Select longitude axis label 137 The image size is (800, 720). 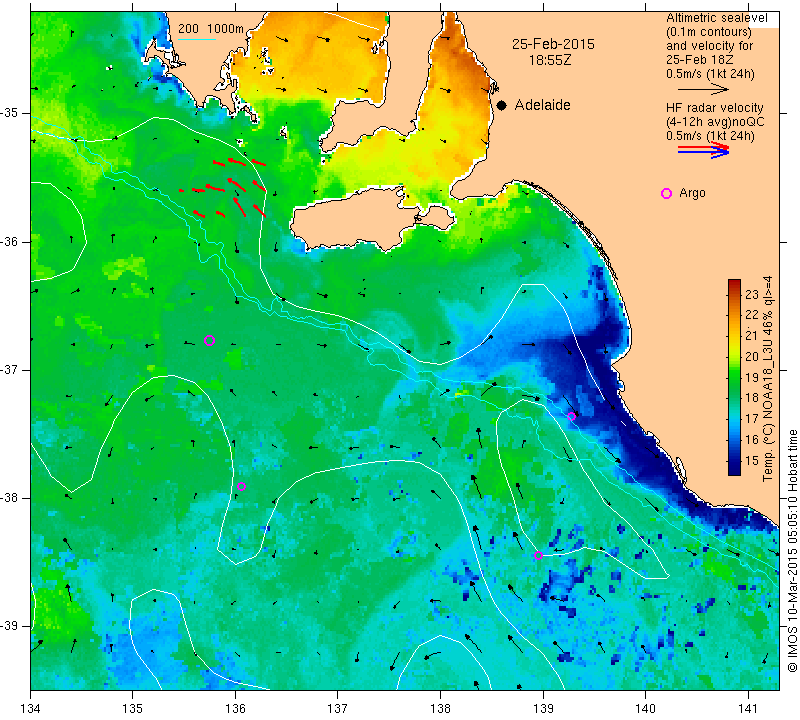[x=338, y=709]
